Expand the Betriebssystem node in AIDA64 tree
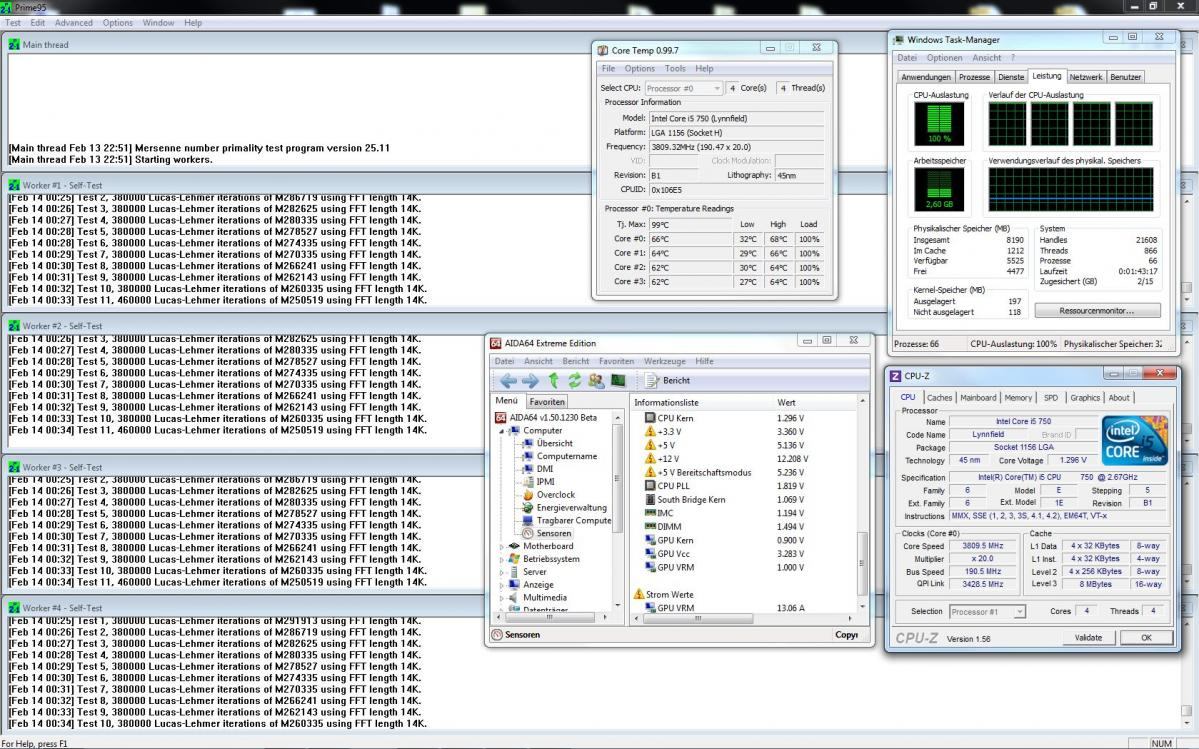Viewport: 1199px width, 749px height. tap(502, 559)
